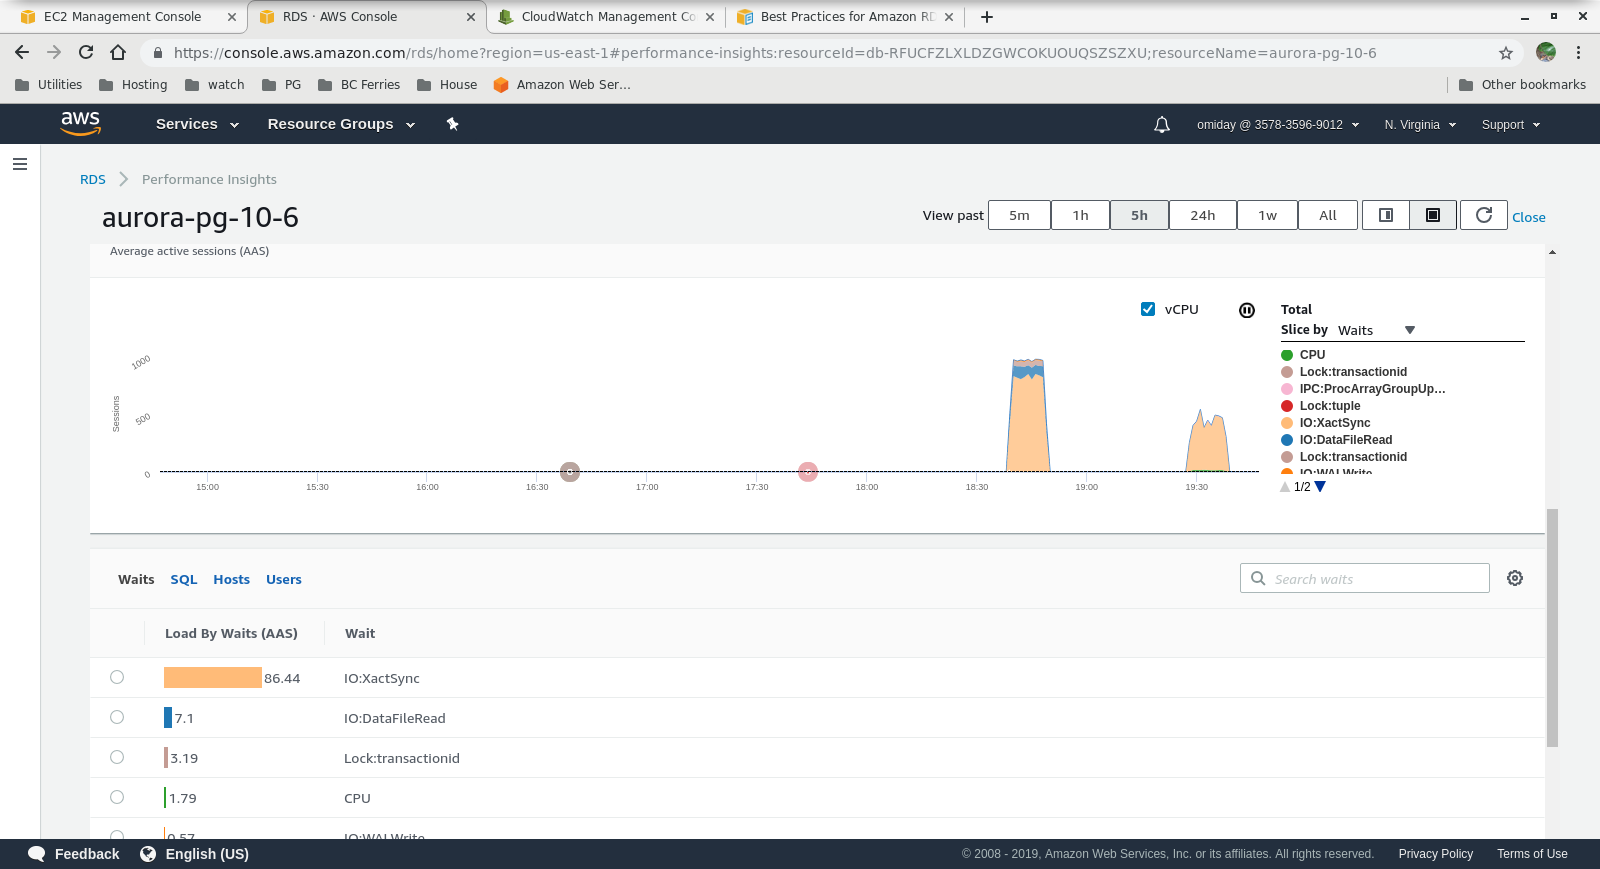
Task: Click the IO:DataFileRead blue legend swatch
Action: pyautogui.click(x=1287, y=440)
